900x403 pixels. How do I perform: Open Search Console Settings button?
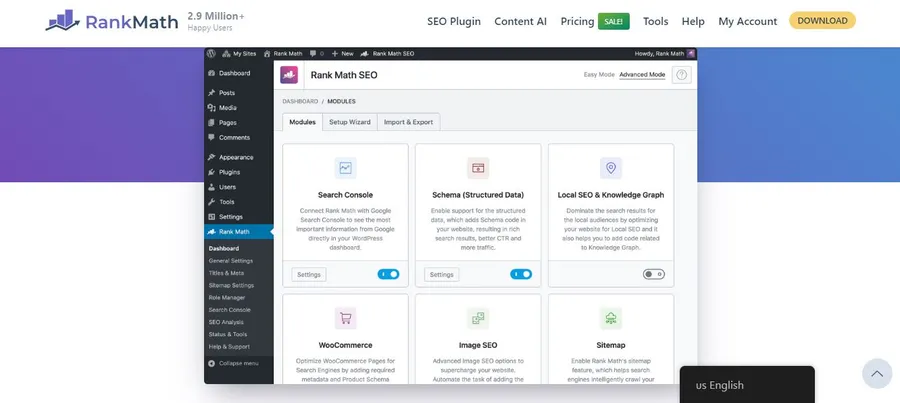coord(309,274)
